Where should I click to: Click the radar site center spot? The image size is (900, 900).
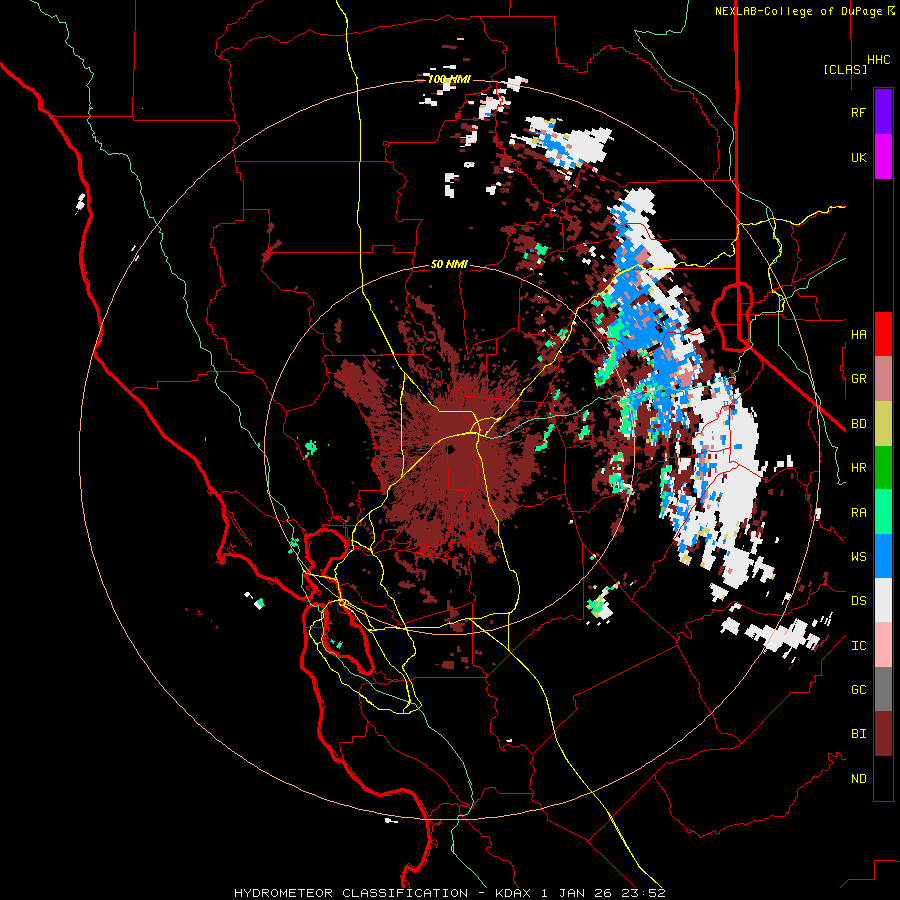[x=451, y=449]
